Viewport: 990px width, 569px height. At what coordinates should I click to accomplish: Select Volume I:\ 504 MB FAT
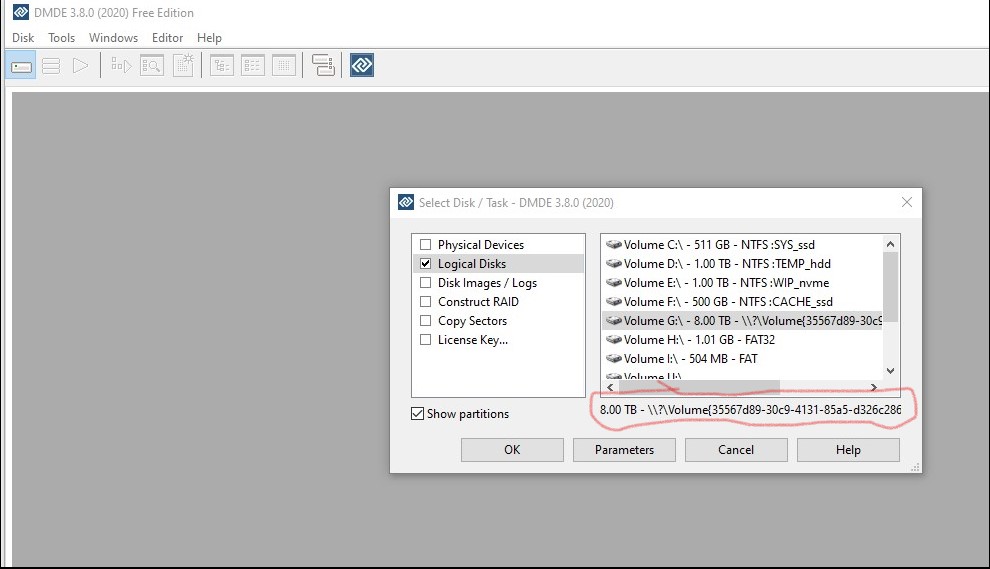pos(742,358)
